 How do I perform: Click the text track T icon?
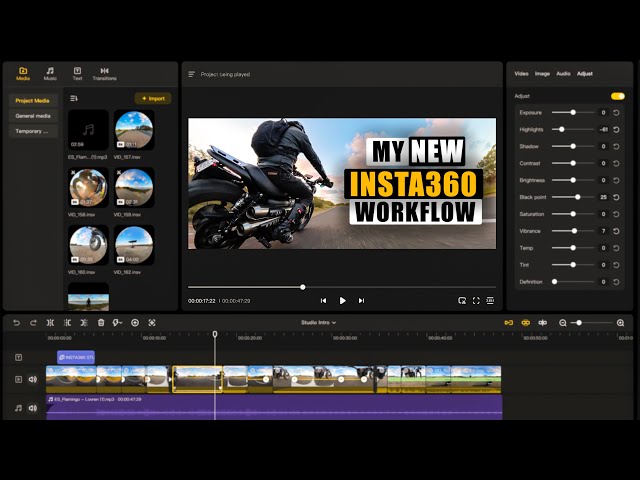point(18,358)
